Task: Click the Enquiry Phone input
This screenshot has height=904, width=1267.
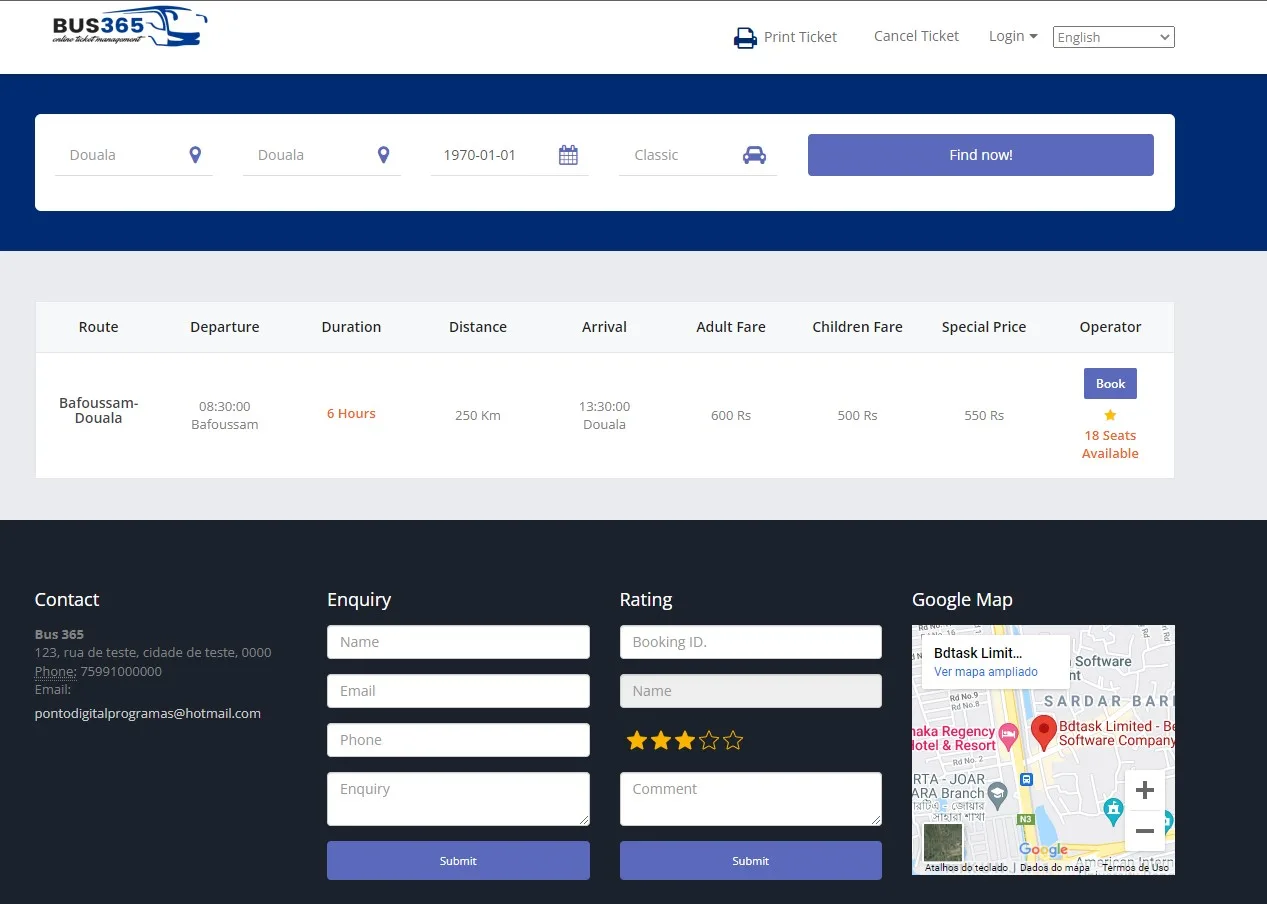Action: tap(458, 740)
